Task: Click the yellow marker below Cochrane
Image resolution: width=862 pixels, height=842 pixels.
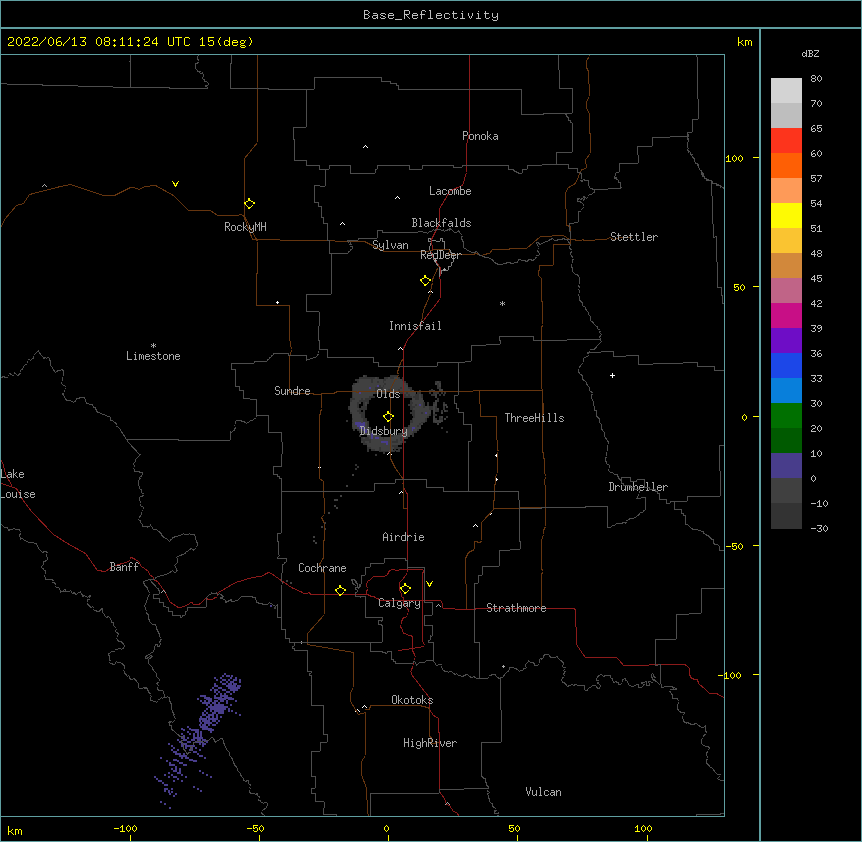Action: pos(340,590)
